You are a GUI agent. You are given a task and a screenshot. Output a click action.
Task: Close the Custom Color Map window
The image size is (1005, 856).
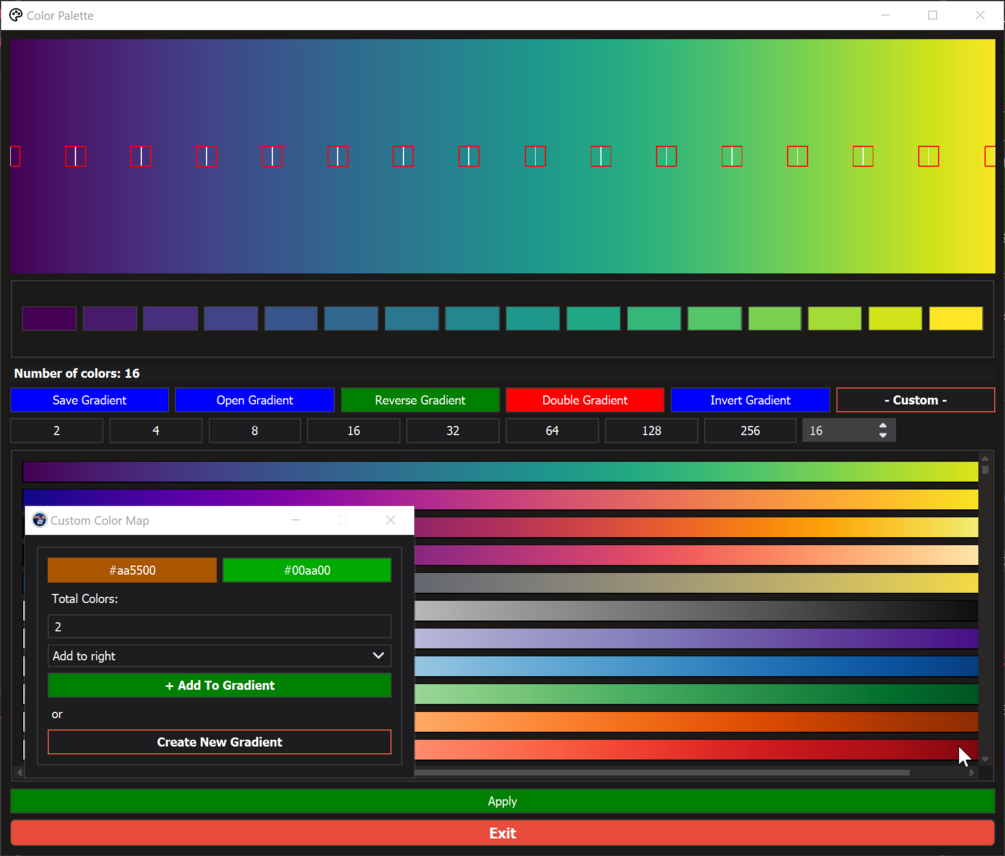tap(390, 520)
